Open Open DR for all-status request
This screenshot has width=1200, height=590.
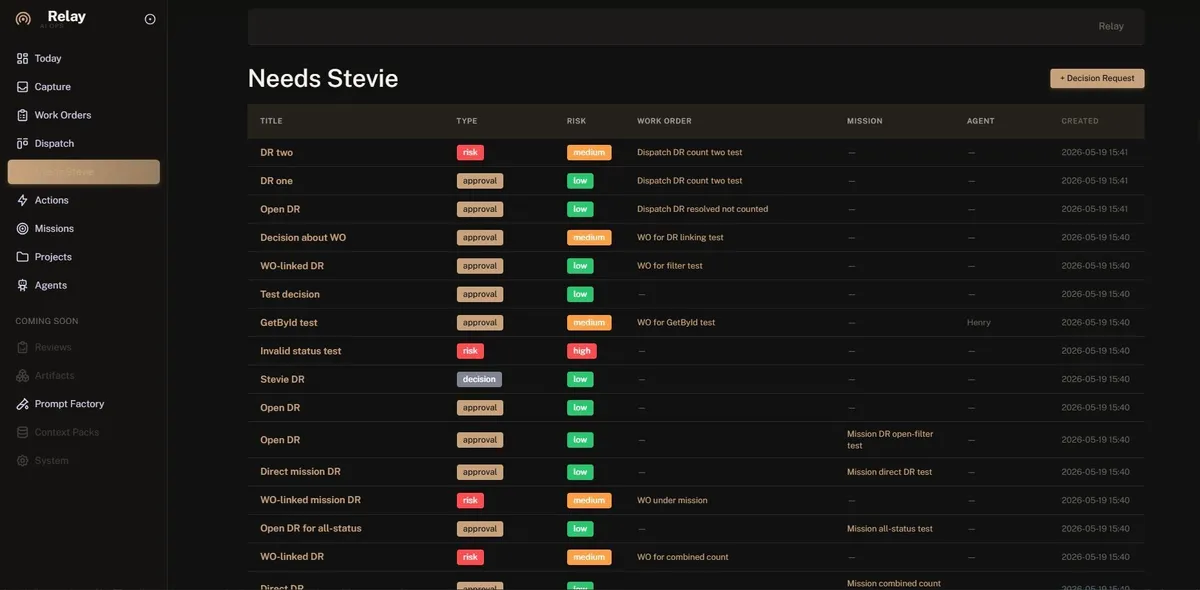(311, 529)
